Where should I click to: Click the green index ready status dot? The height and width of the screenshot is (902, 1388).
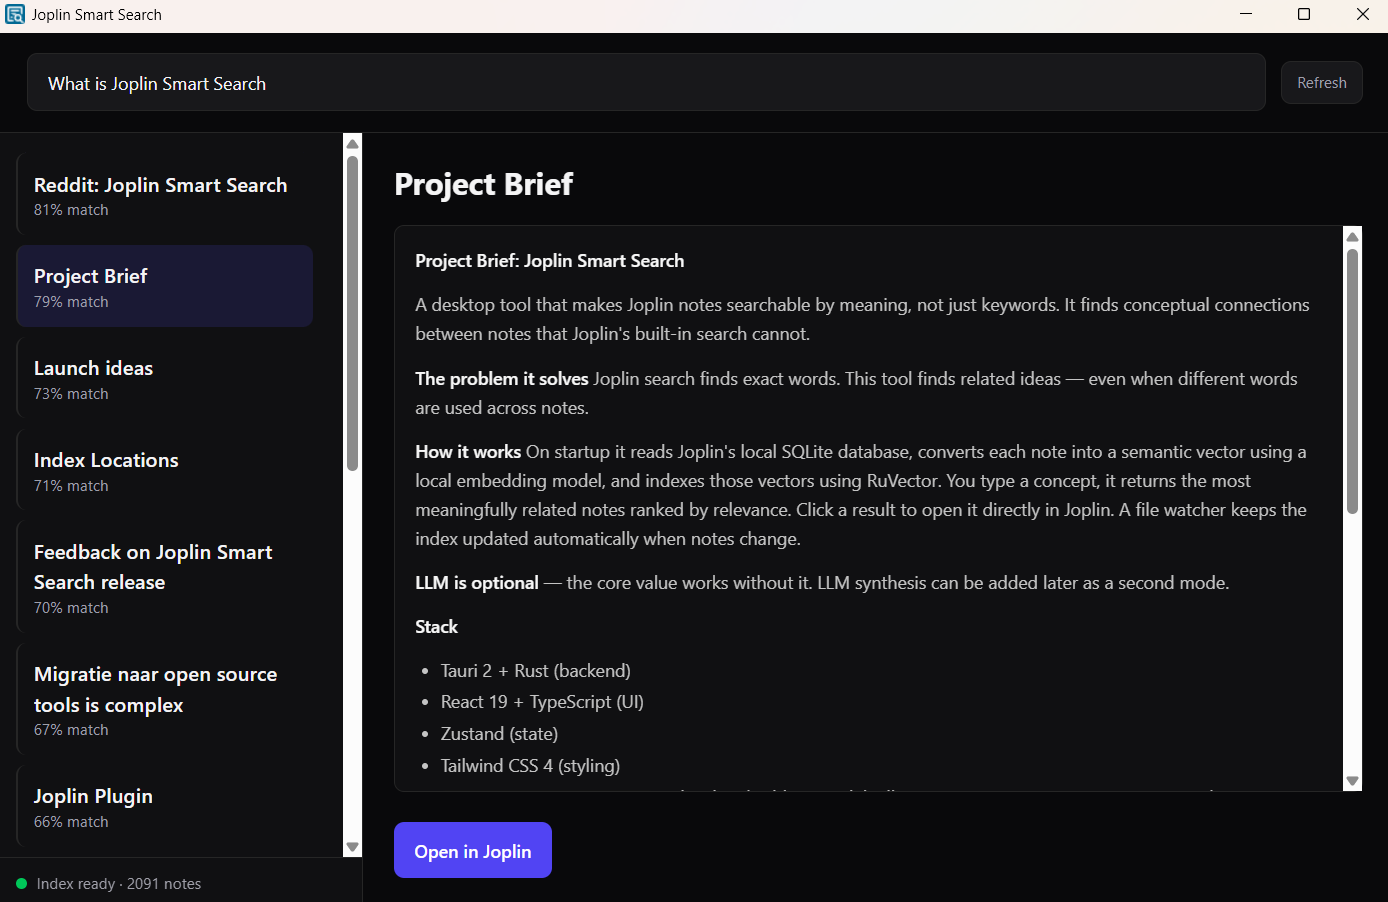pos(21,884)
